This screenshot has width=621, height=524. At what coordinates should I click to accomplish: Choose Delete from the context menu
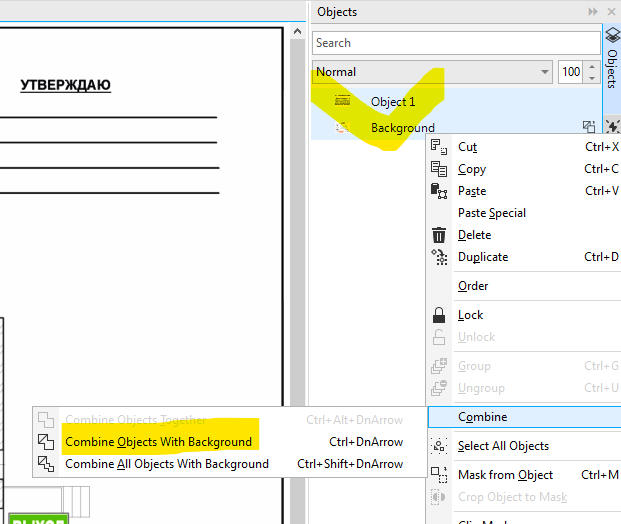pyautogui.click(x=524, y=235)
